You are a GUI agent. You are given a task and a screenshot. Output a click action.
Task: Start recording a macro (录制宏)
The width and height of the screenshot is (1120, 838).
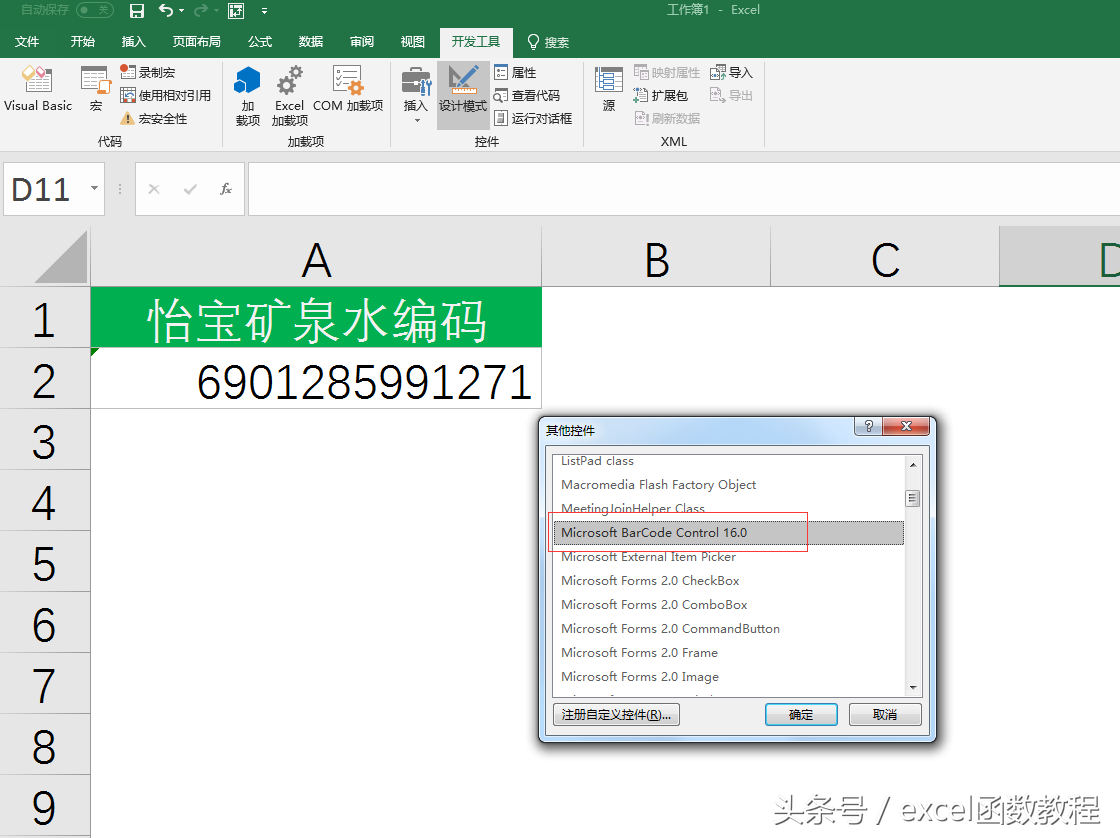coord(148,72)
